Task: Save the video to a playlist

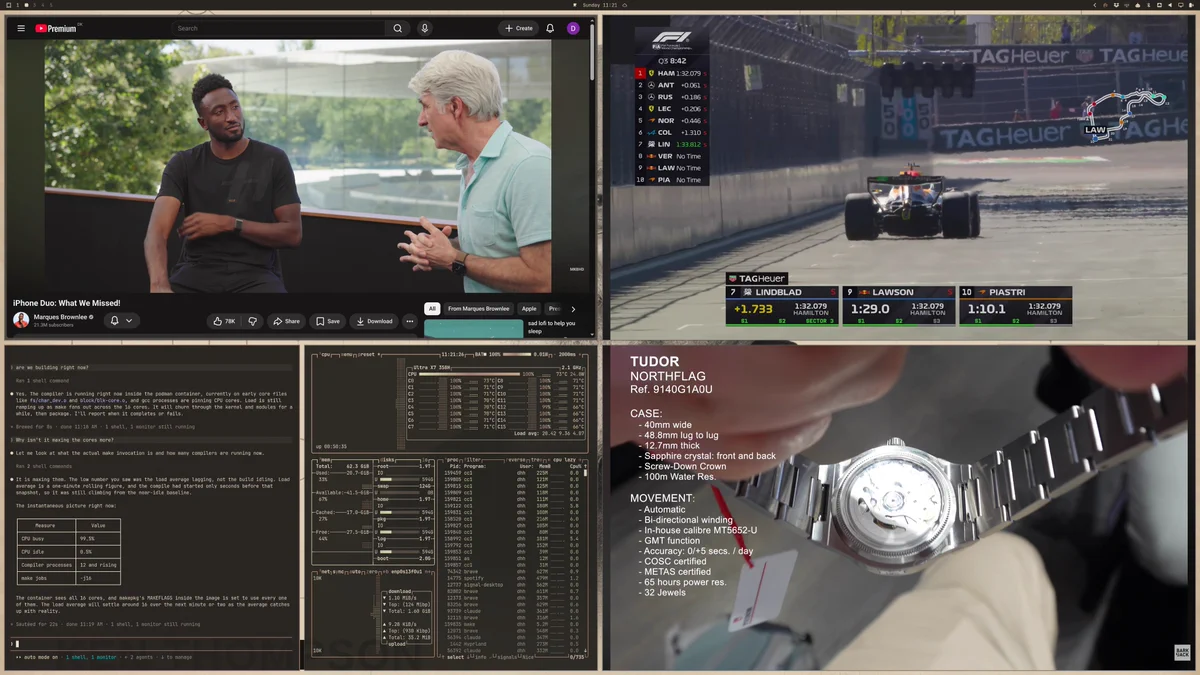Action: [327, 321]
